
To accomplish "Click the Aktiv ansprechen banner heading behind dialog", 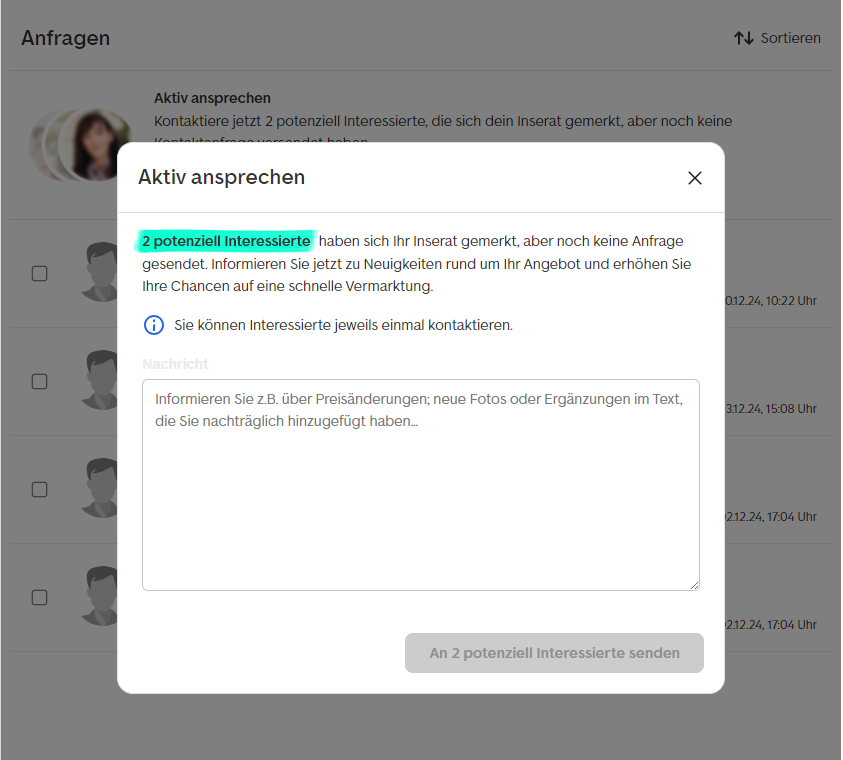I will click(x=212, y=98).
